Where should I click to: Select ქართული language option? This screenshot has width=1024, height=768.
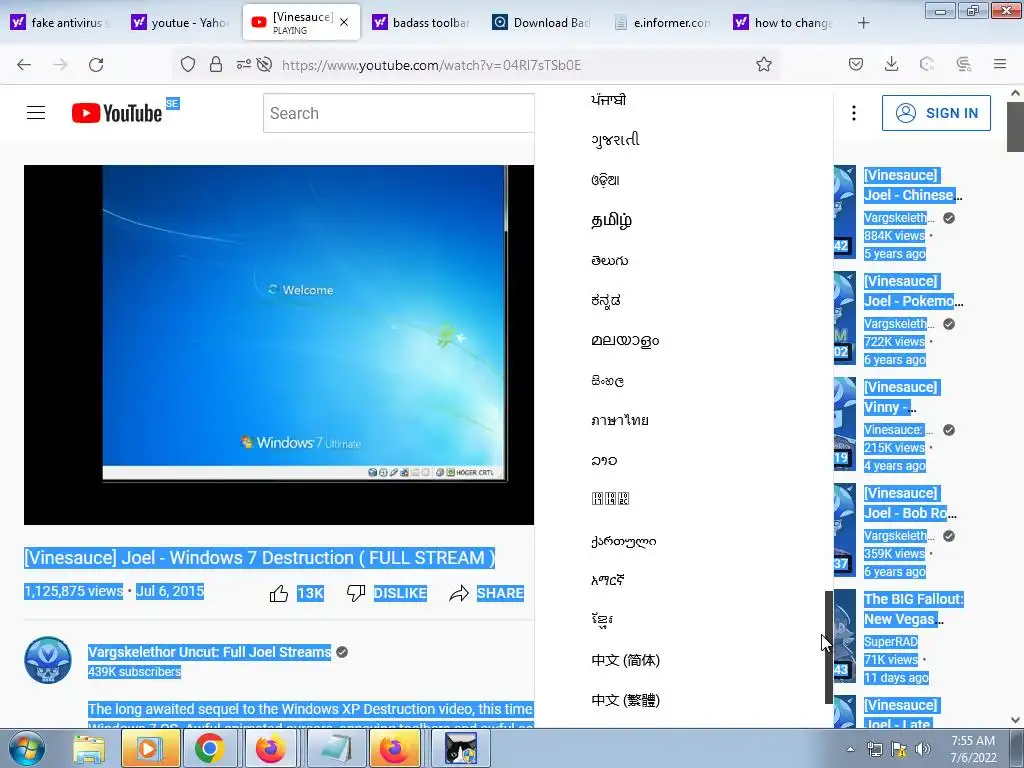point(624,541)
